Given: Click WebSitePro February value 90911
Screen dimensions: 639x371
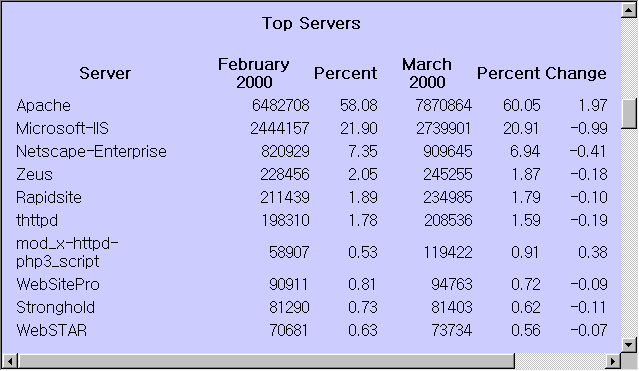Looking at the screenshot, I should click(289, 284).
